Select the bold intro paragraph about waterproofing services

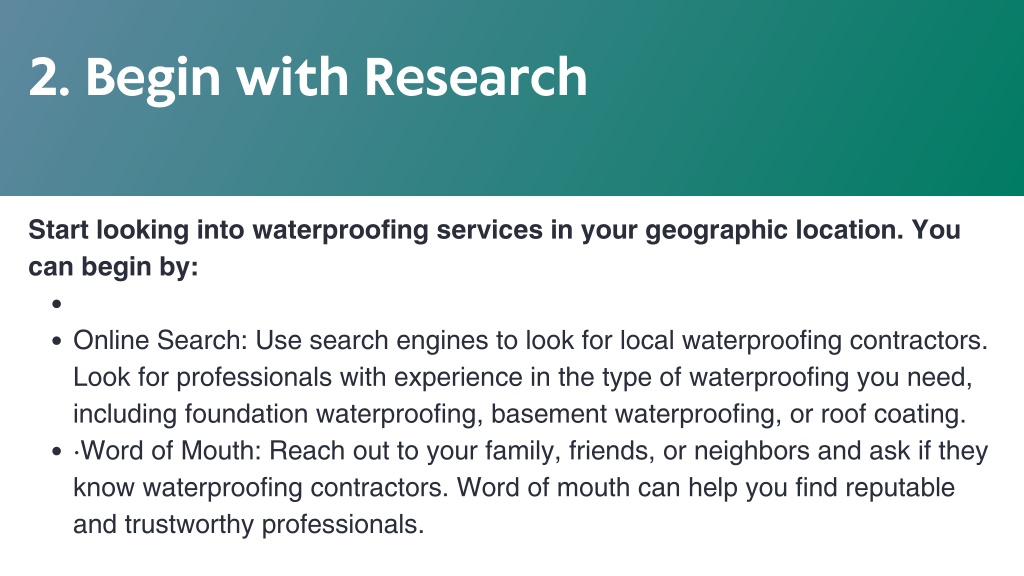494,248
